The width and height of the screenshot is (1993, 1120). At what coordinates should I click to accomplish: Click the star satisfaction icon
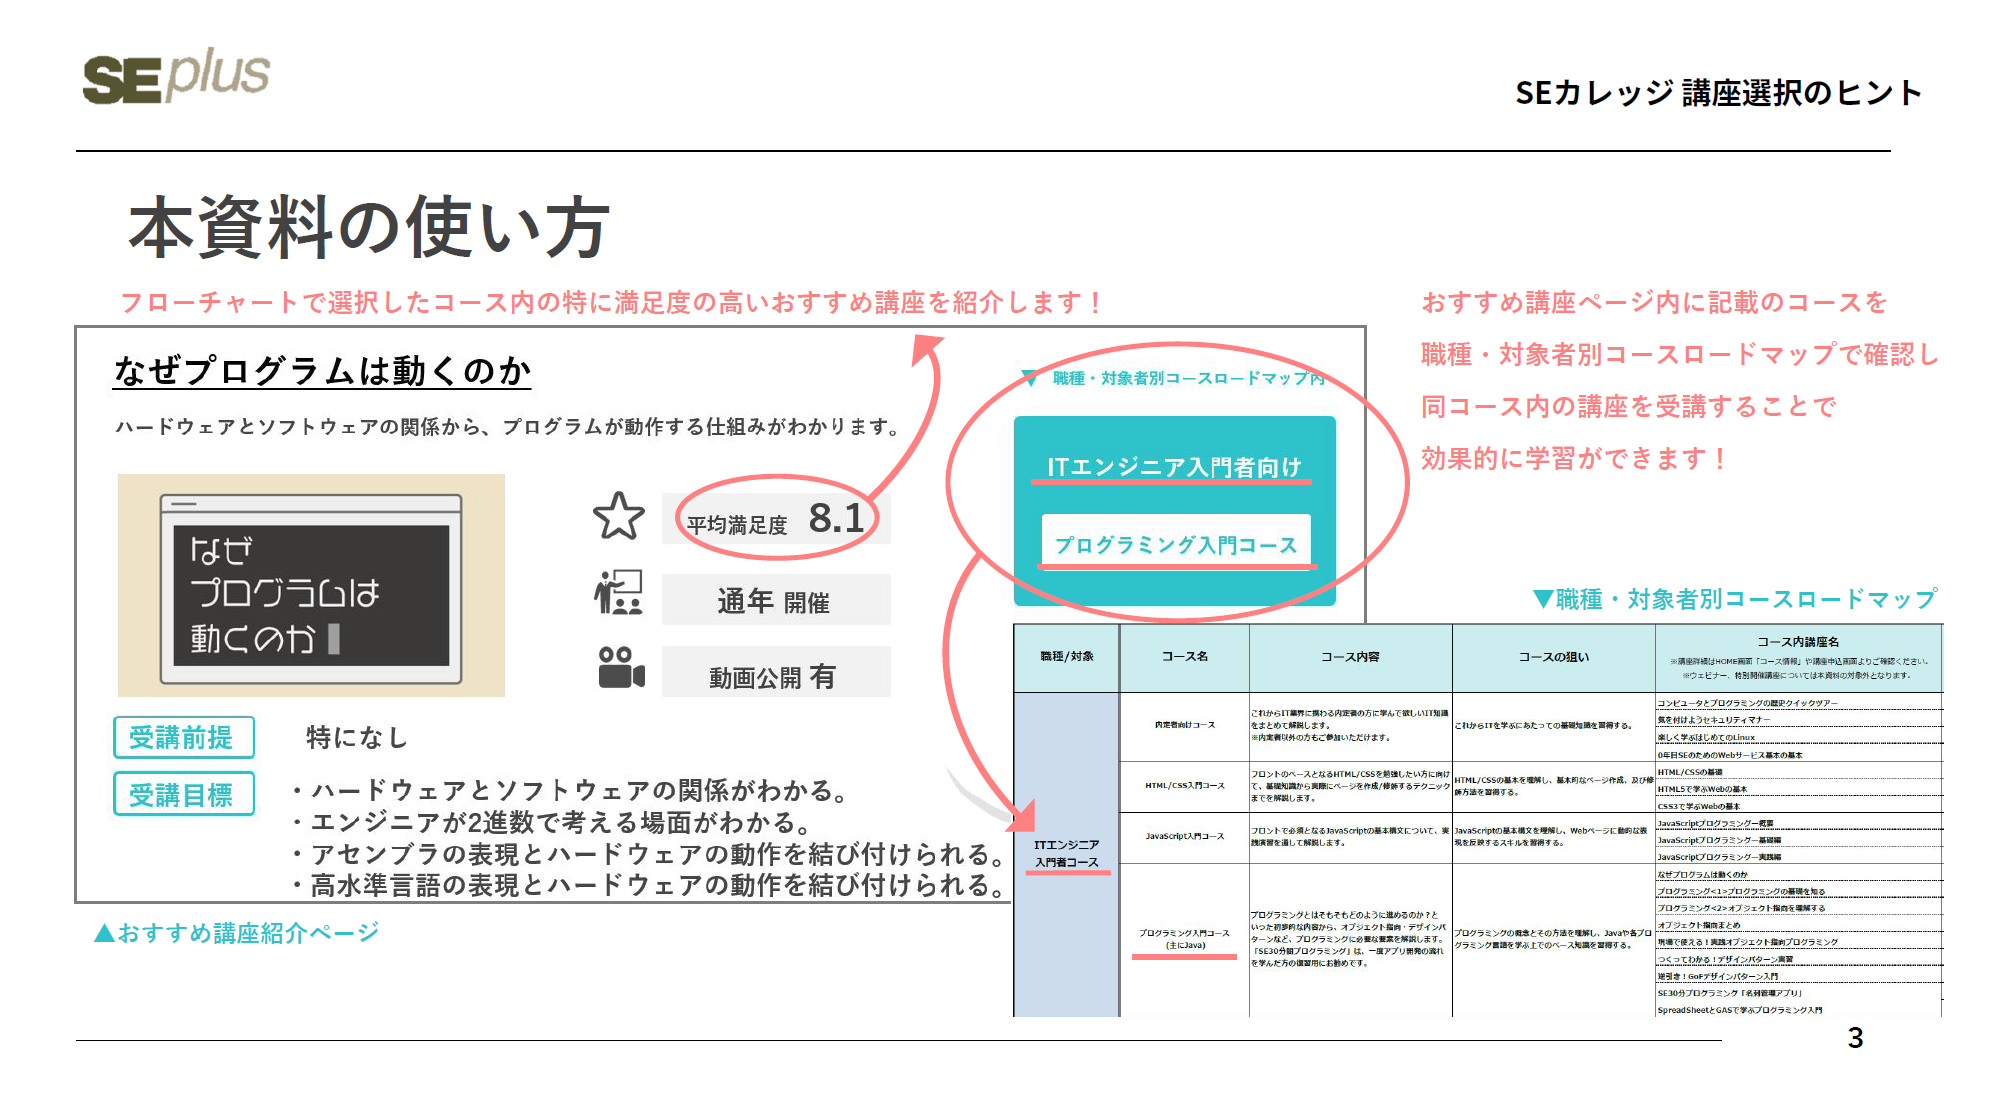(619, 517)
